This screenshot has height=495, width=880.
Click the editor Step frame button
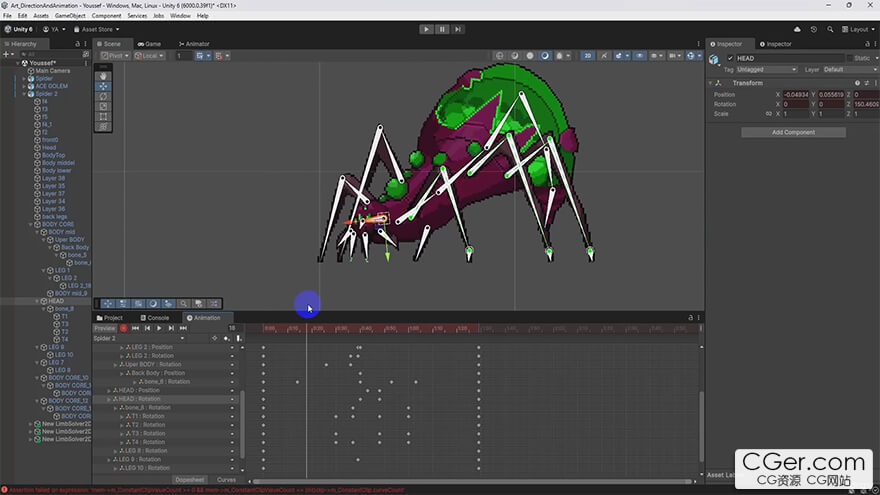coord(458,29)
